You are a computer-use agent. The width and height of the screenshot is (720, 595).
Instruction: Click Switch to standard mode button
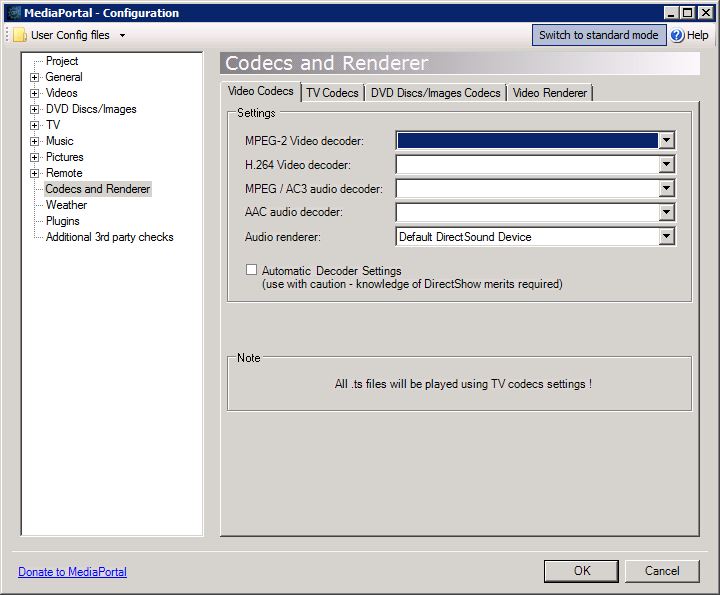(598, 35)
